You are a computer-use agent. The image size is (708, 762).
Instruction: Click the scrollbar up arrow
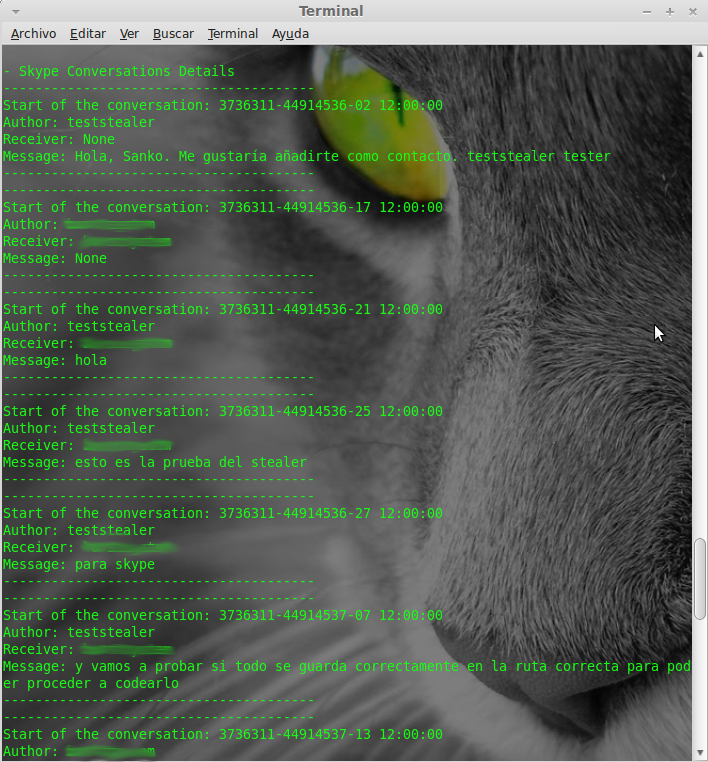[700, 54]
